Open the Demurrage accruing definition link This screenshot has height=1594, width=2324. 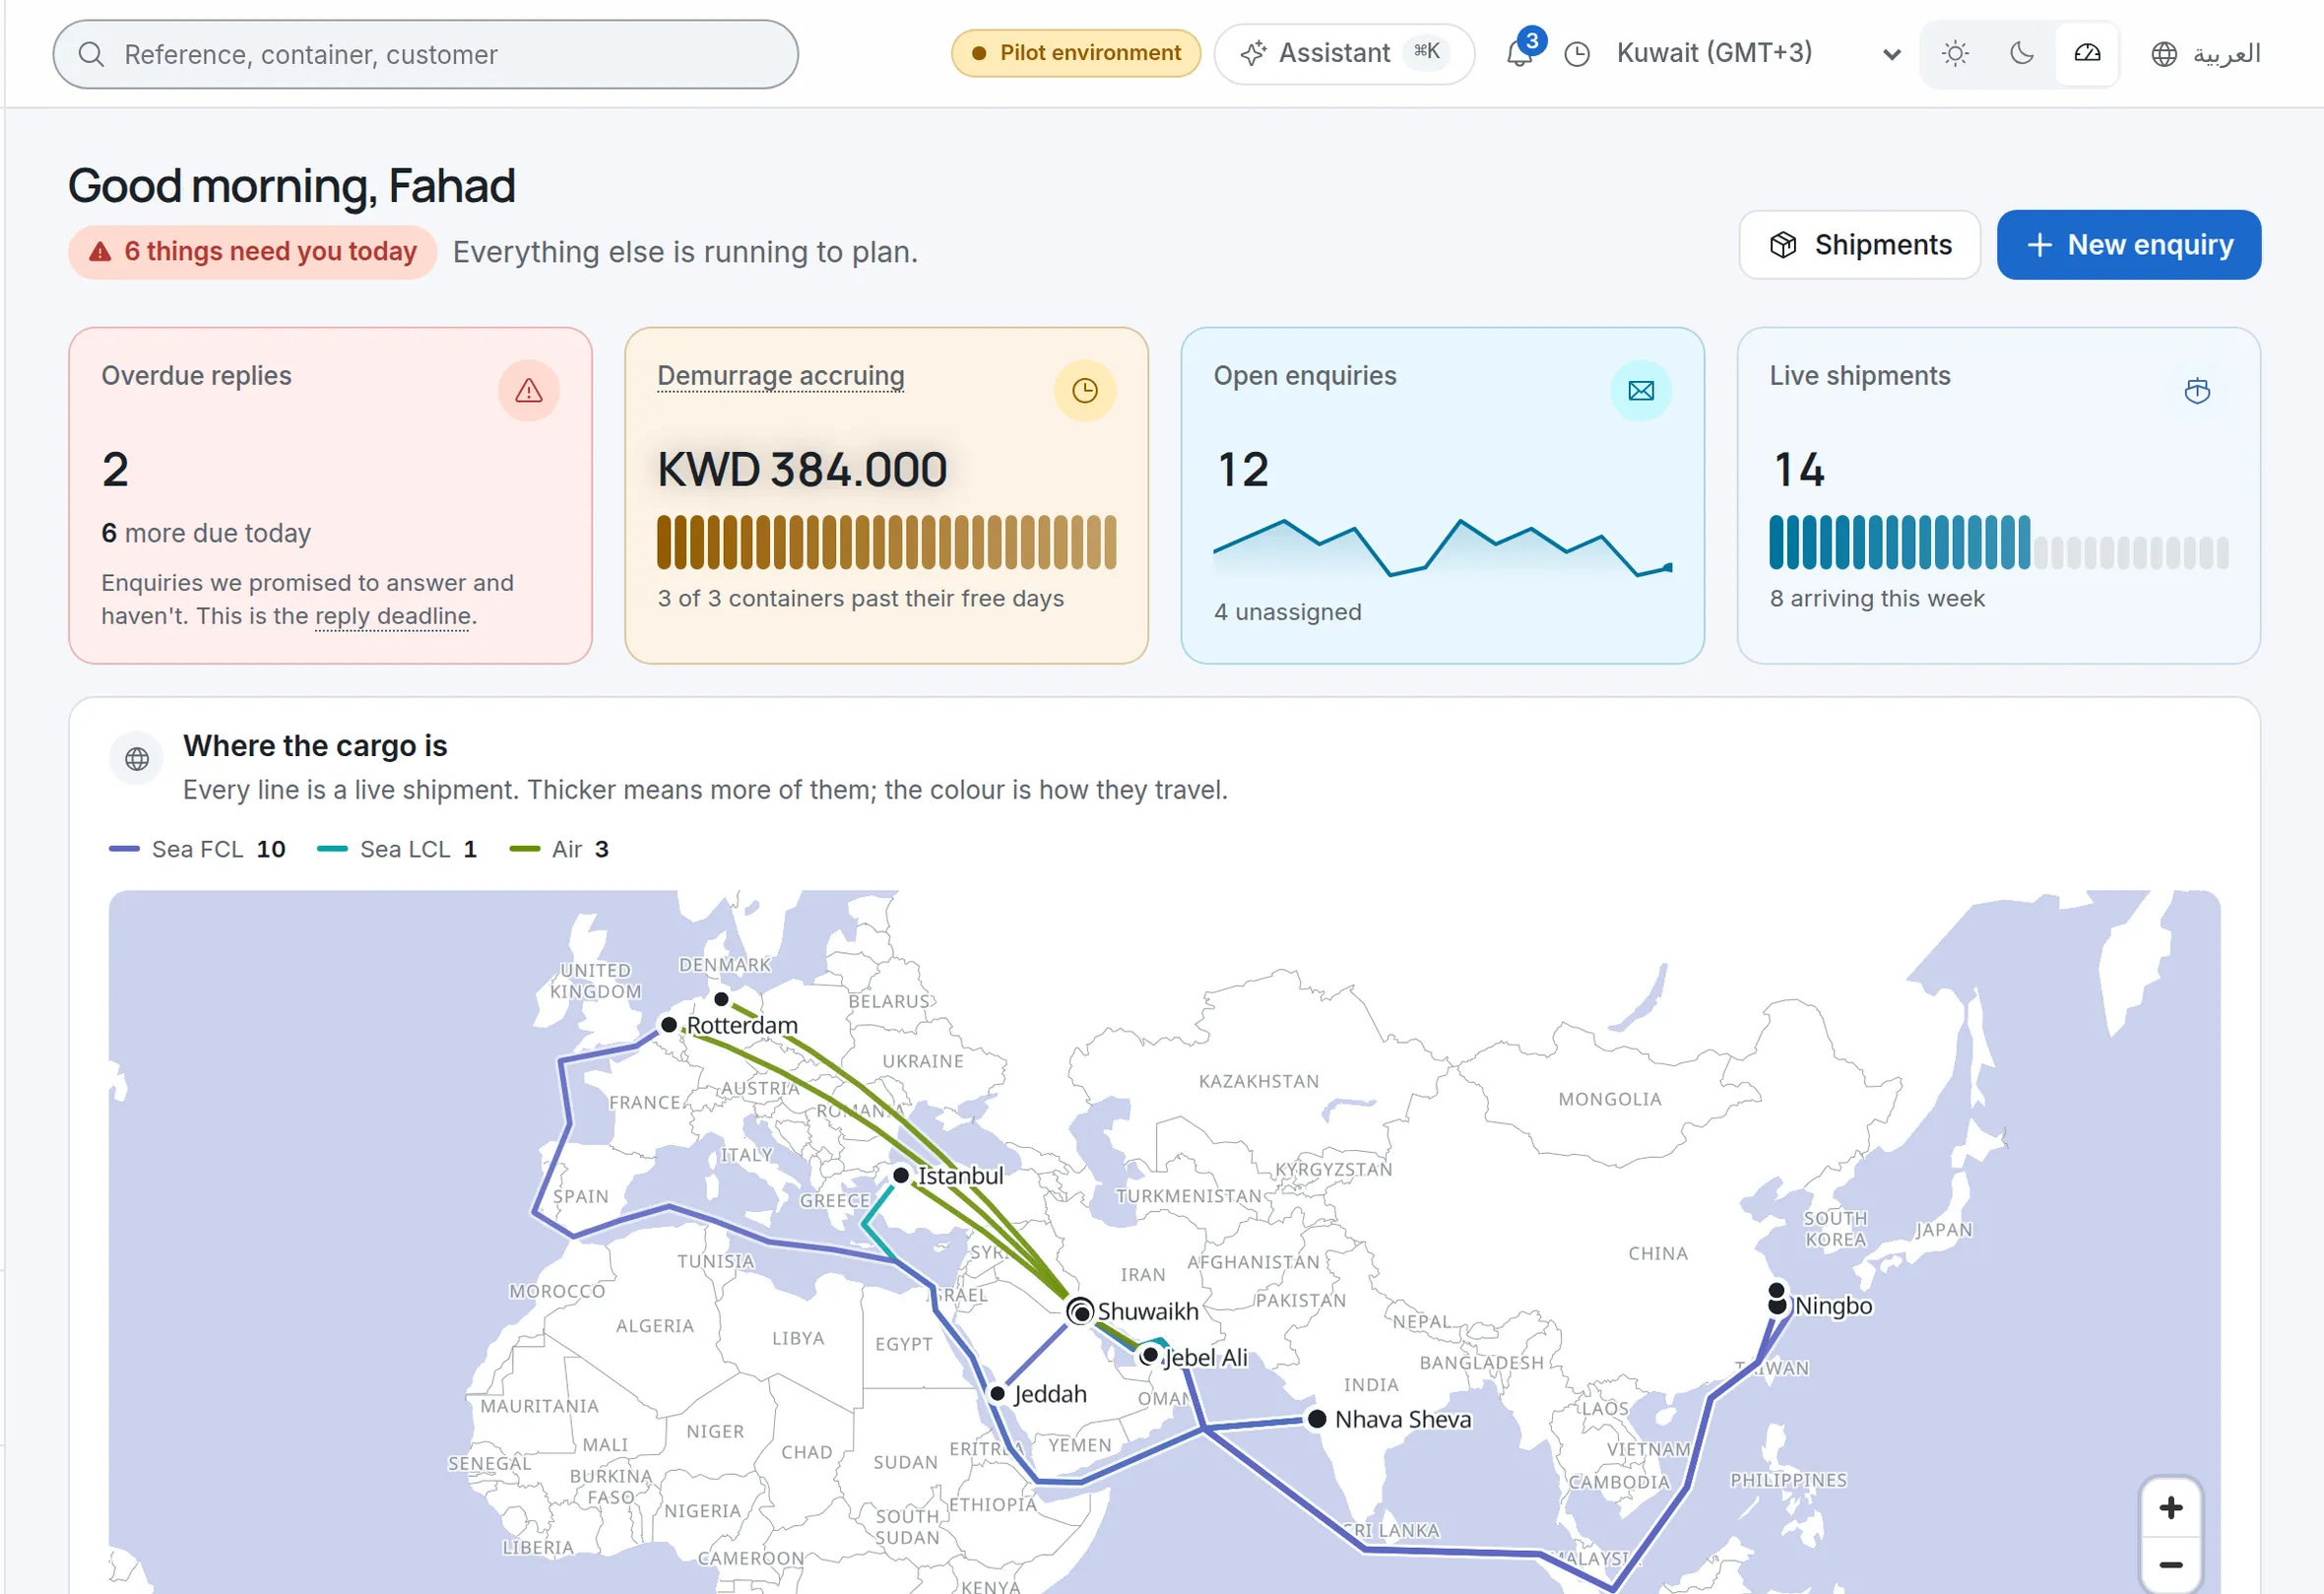[x=781, y=376]
